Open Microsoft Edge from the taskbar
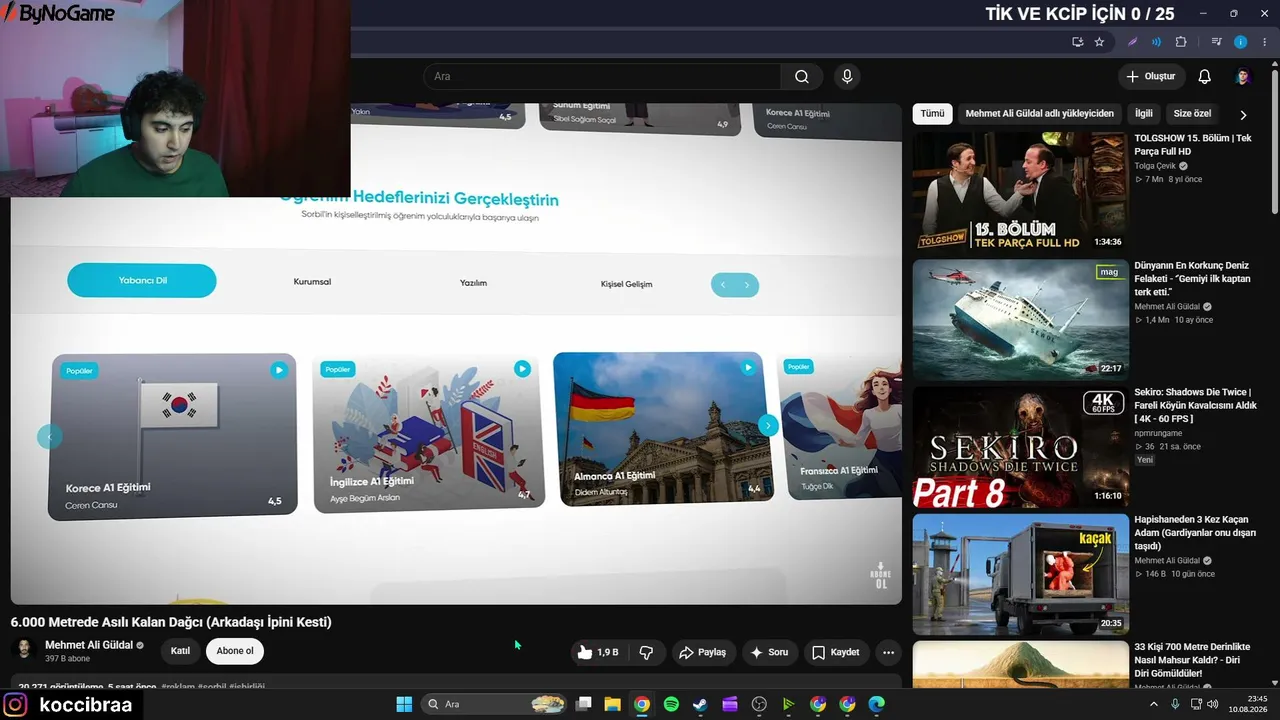This screenshot has height=720, width=1280. coord(877,704)
